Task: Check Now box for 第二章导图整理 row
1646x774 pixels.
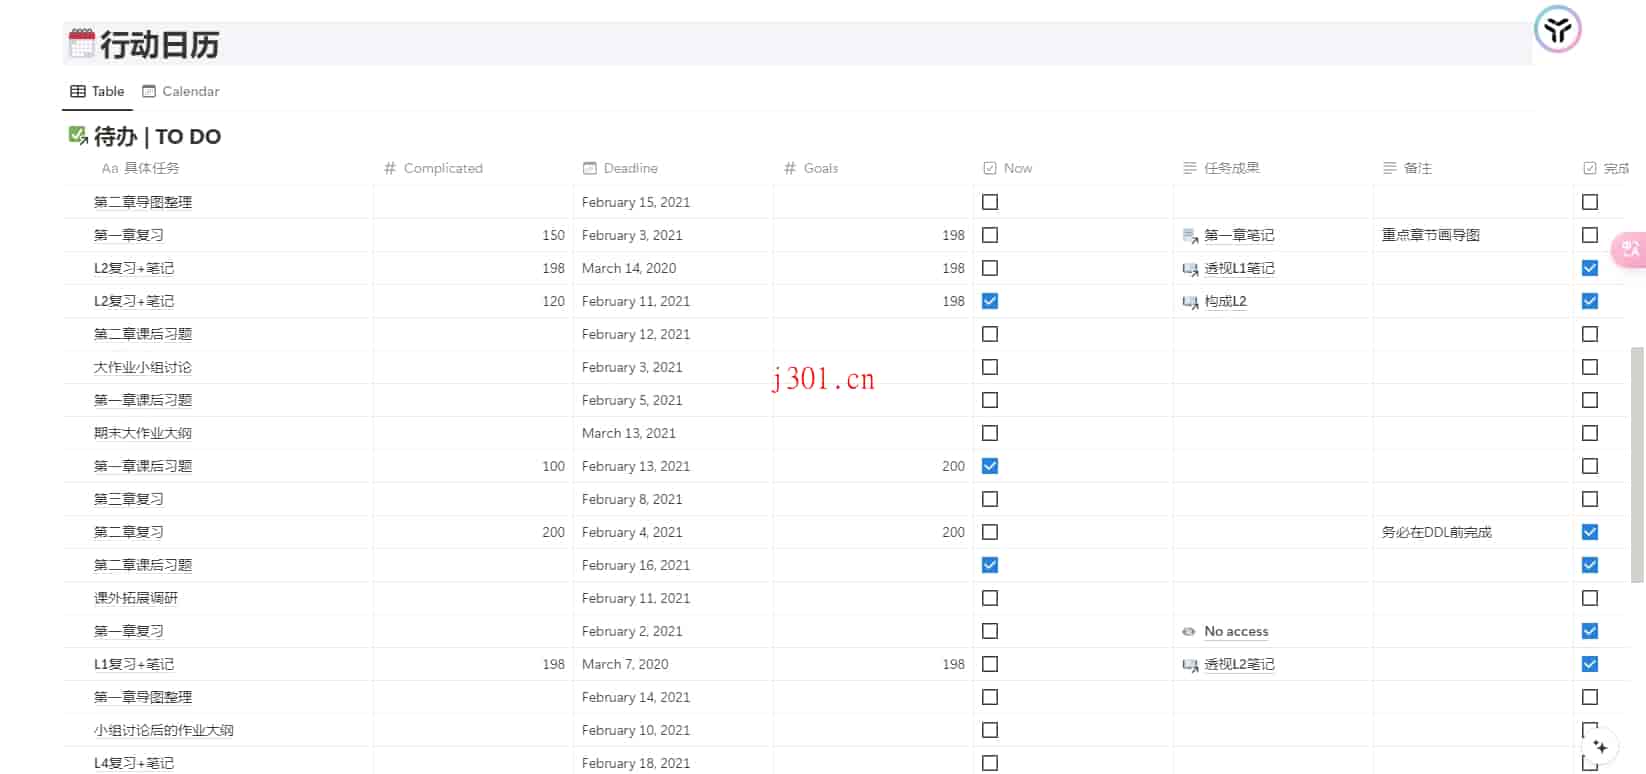Action: 990,202
